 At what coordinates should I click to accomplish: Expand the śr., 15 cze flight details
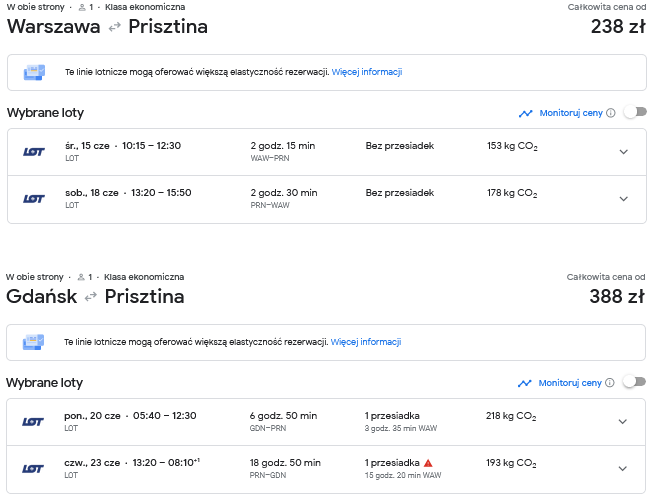tap(623, 152)
